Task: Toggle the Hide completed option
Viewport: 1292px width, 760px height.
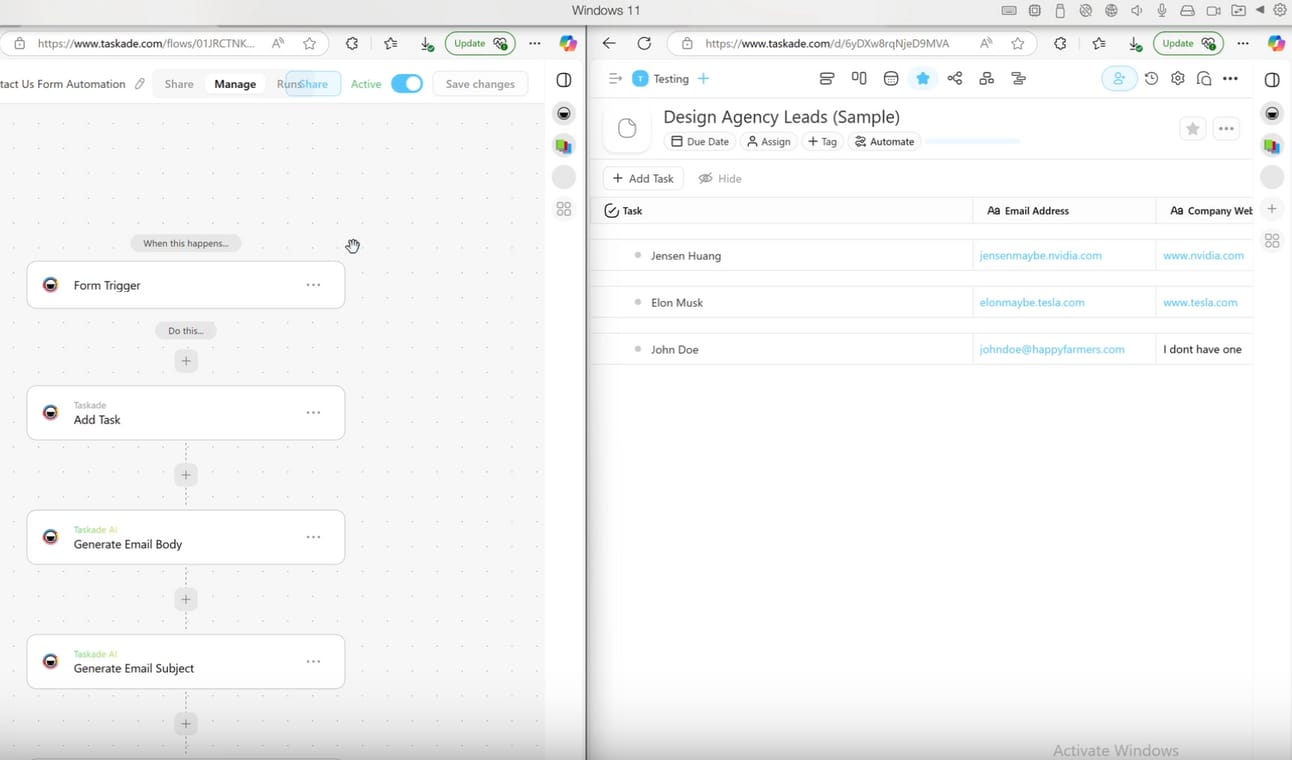Action: [720, 178]
